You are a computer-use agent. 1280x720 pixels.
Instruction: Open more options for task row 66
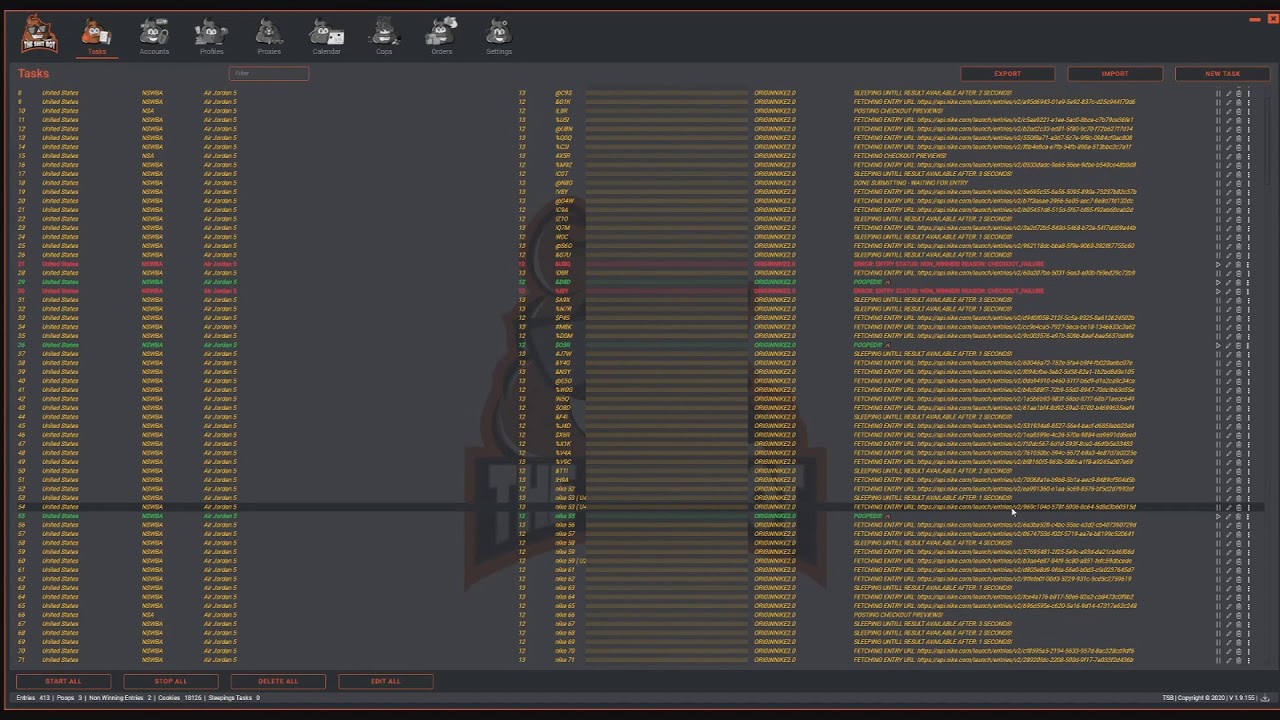(1249, 615)
